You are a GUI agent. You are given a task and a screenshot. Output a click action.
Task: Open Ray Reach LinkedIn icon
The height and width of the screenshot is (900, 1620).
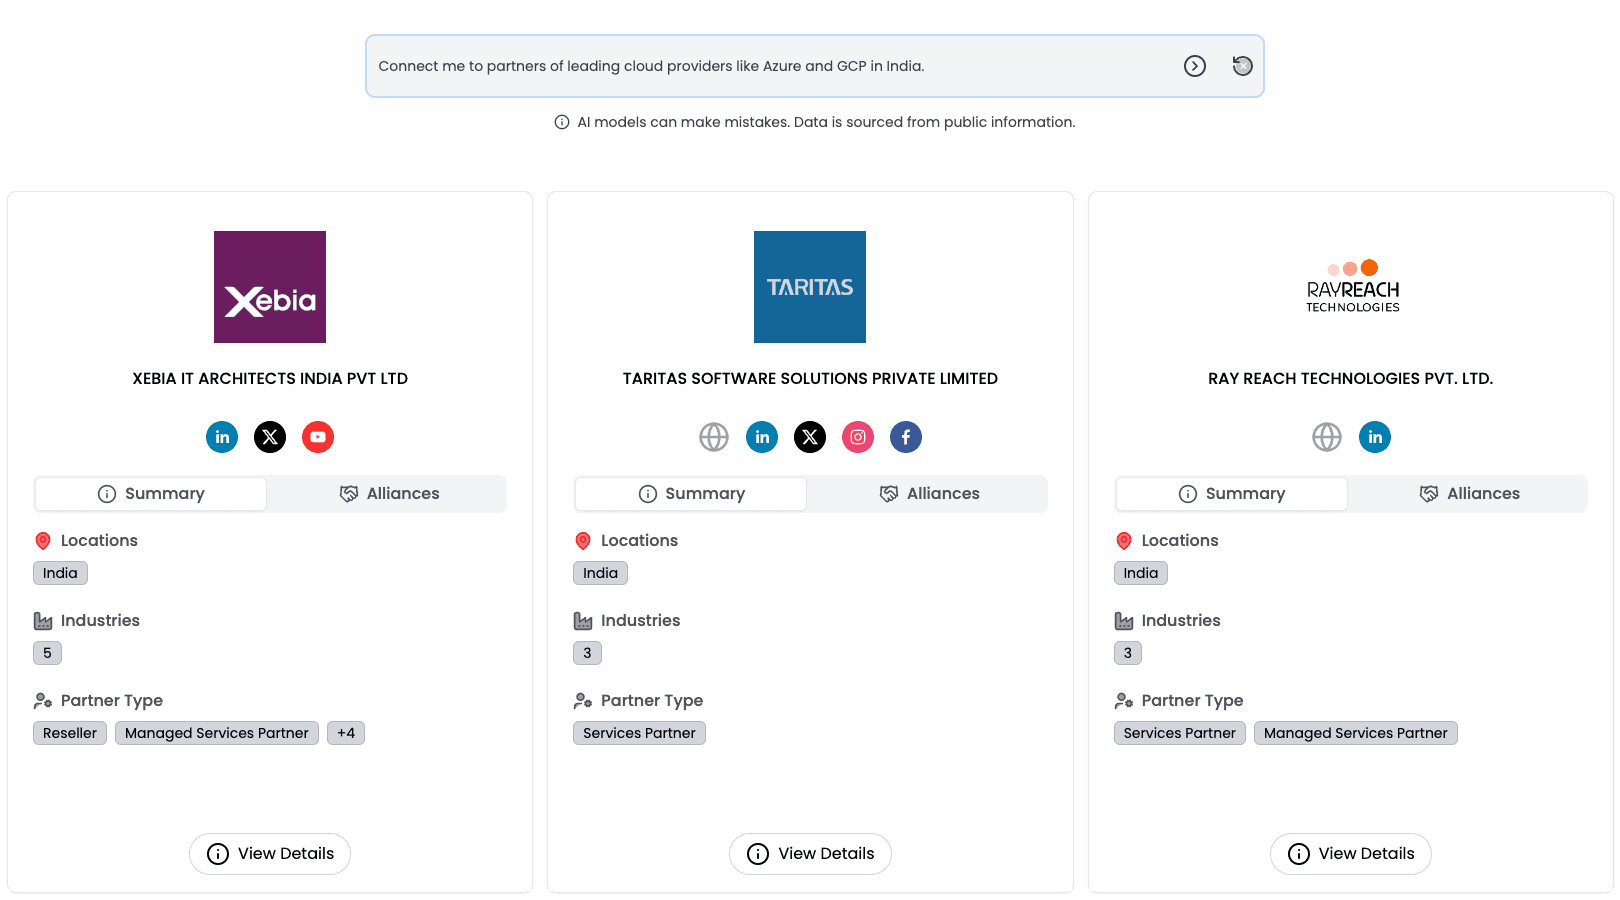pos(1375,437)
